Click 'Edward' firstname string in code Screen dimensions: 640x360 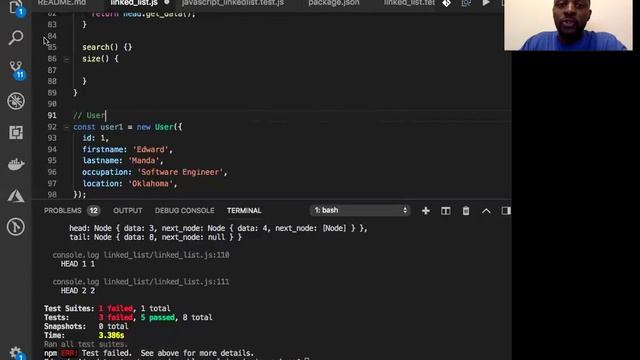tap(151, 150)
